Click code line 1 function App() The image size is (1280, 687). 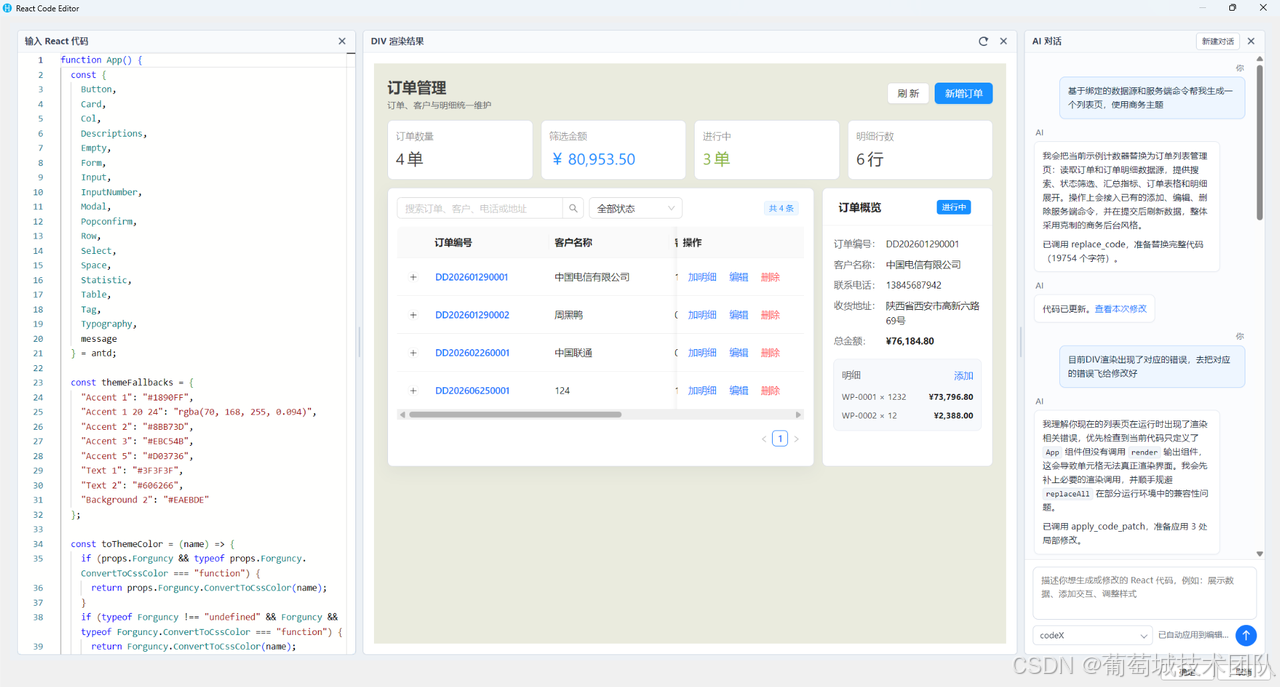click(101, 60)
